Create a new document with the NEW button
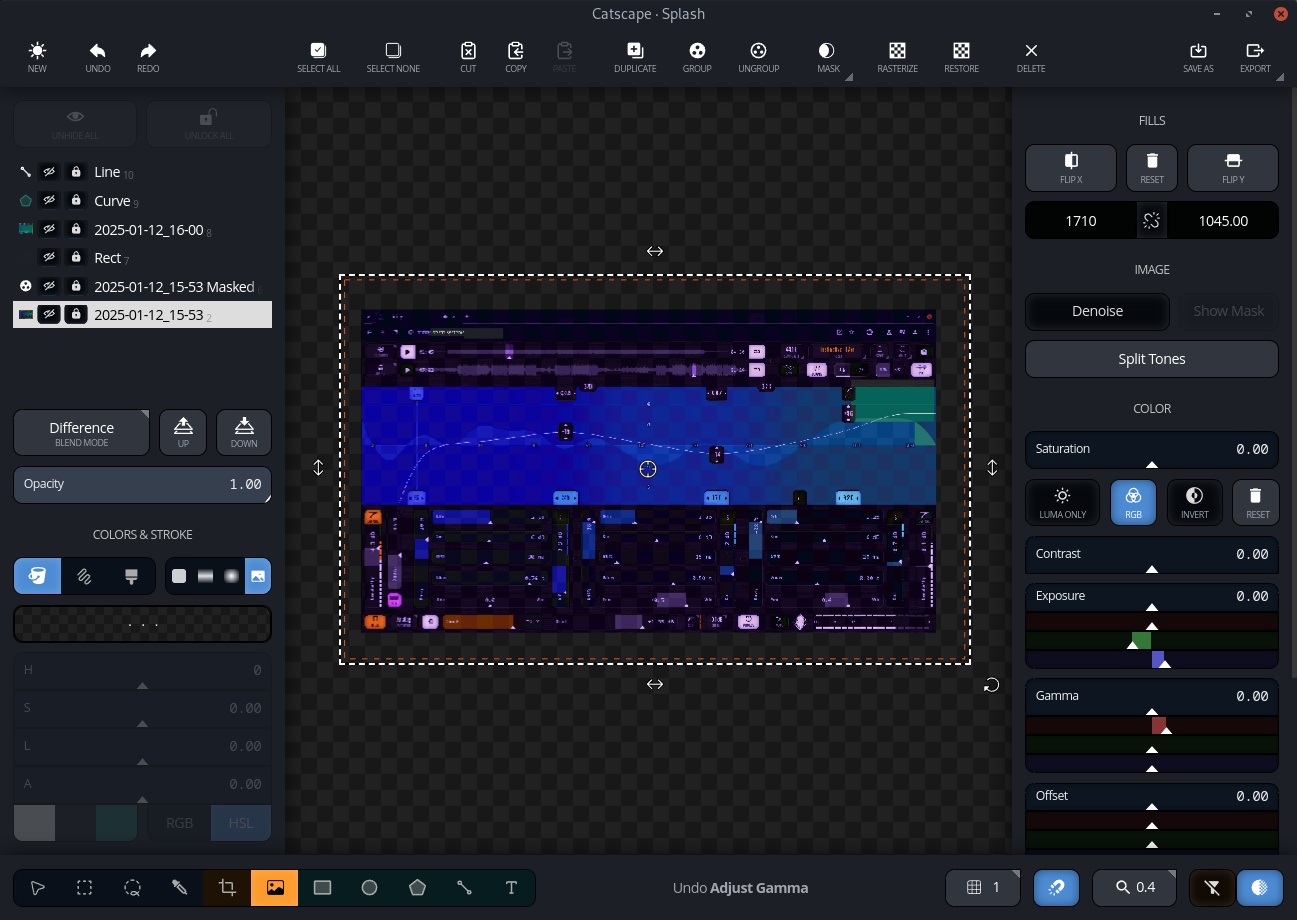 tap(37, 57)
